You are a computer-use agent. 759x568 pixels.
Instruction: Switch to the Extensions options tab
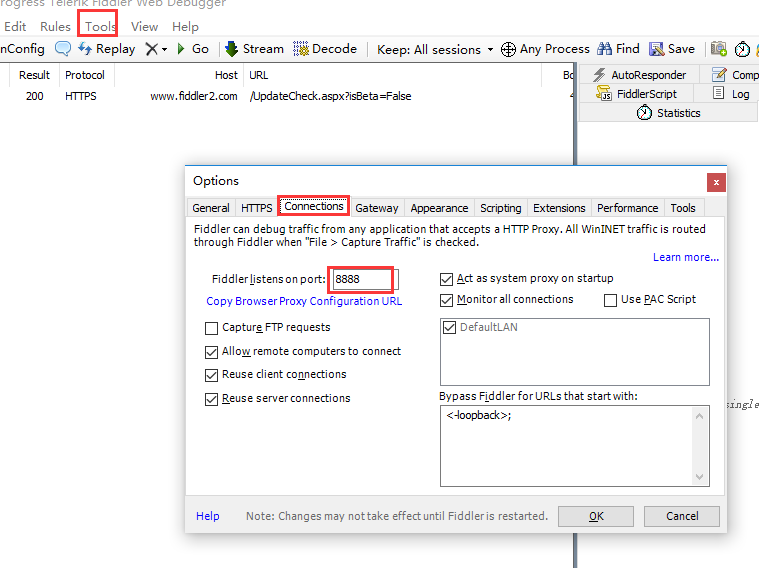(x=559, y=208)
